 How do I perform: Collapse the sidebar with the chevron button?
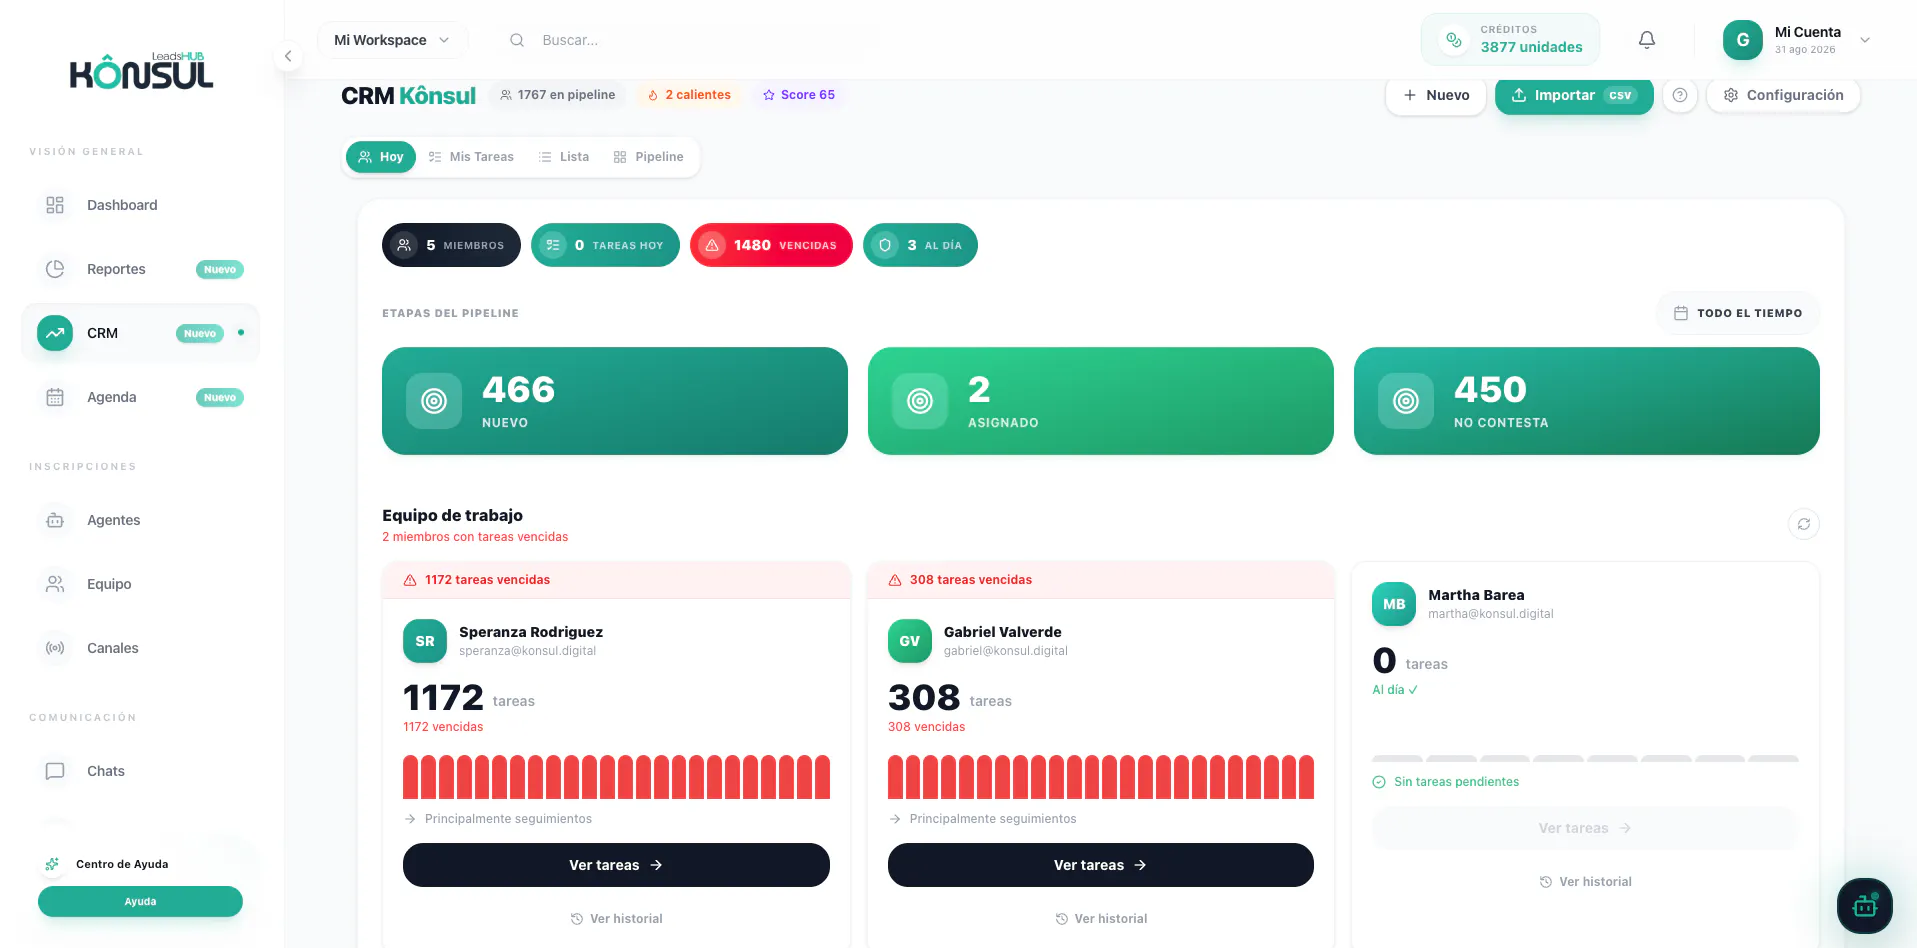pos(288,56)
